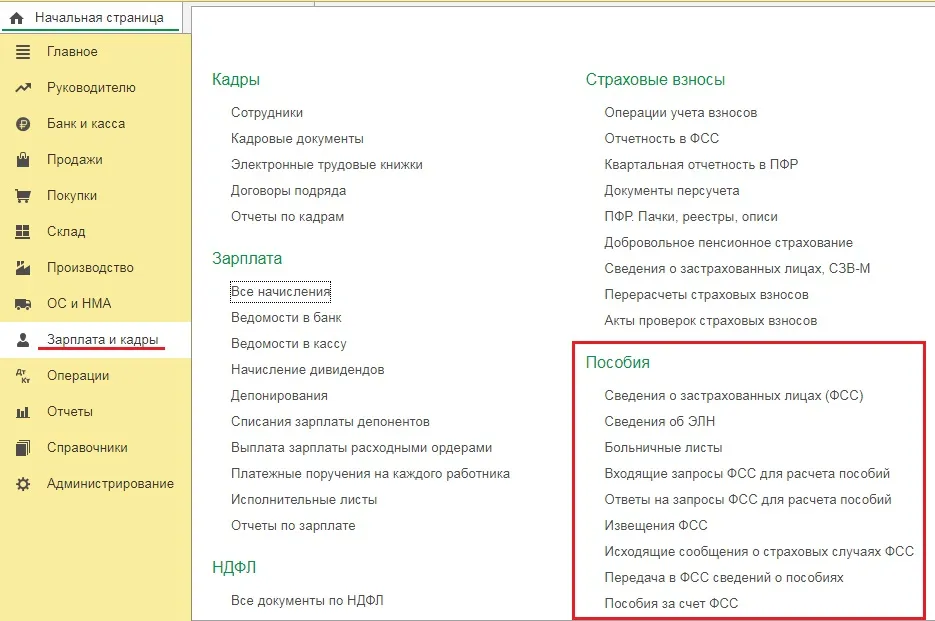Image resolution: width=935 pixels, height=621 pixels.
Task: Go to Банк и касса section
Action: (86, 124)
